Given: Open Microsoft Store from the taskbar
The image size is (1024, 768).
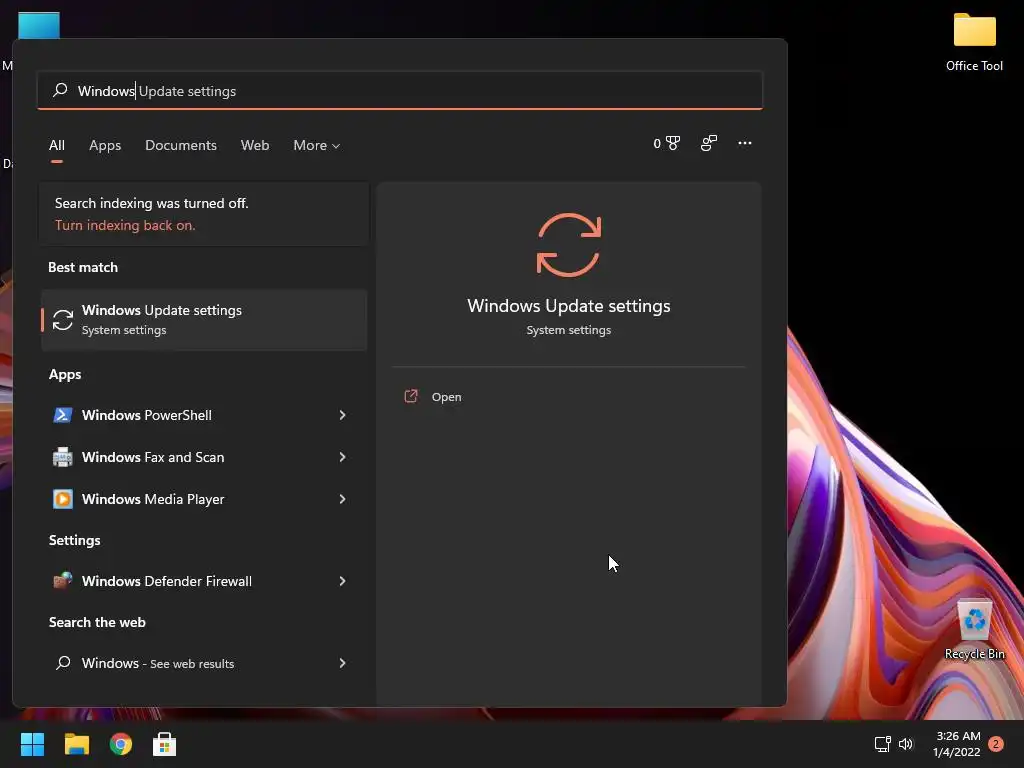Looking at the screenshot, I should coord(165,744).
